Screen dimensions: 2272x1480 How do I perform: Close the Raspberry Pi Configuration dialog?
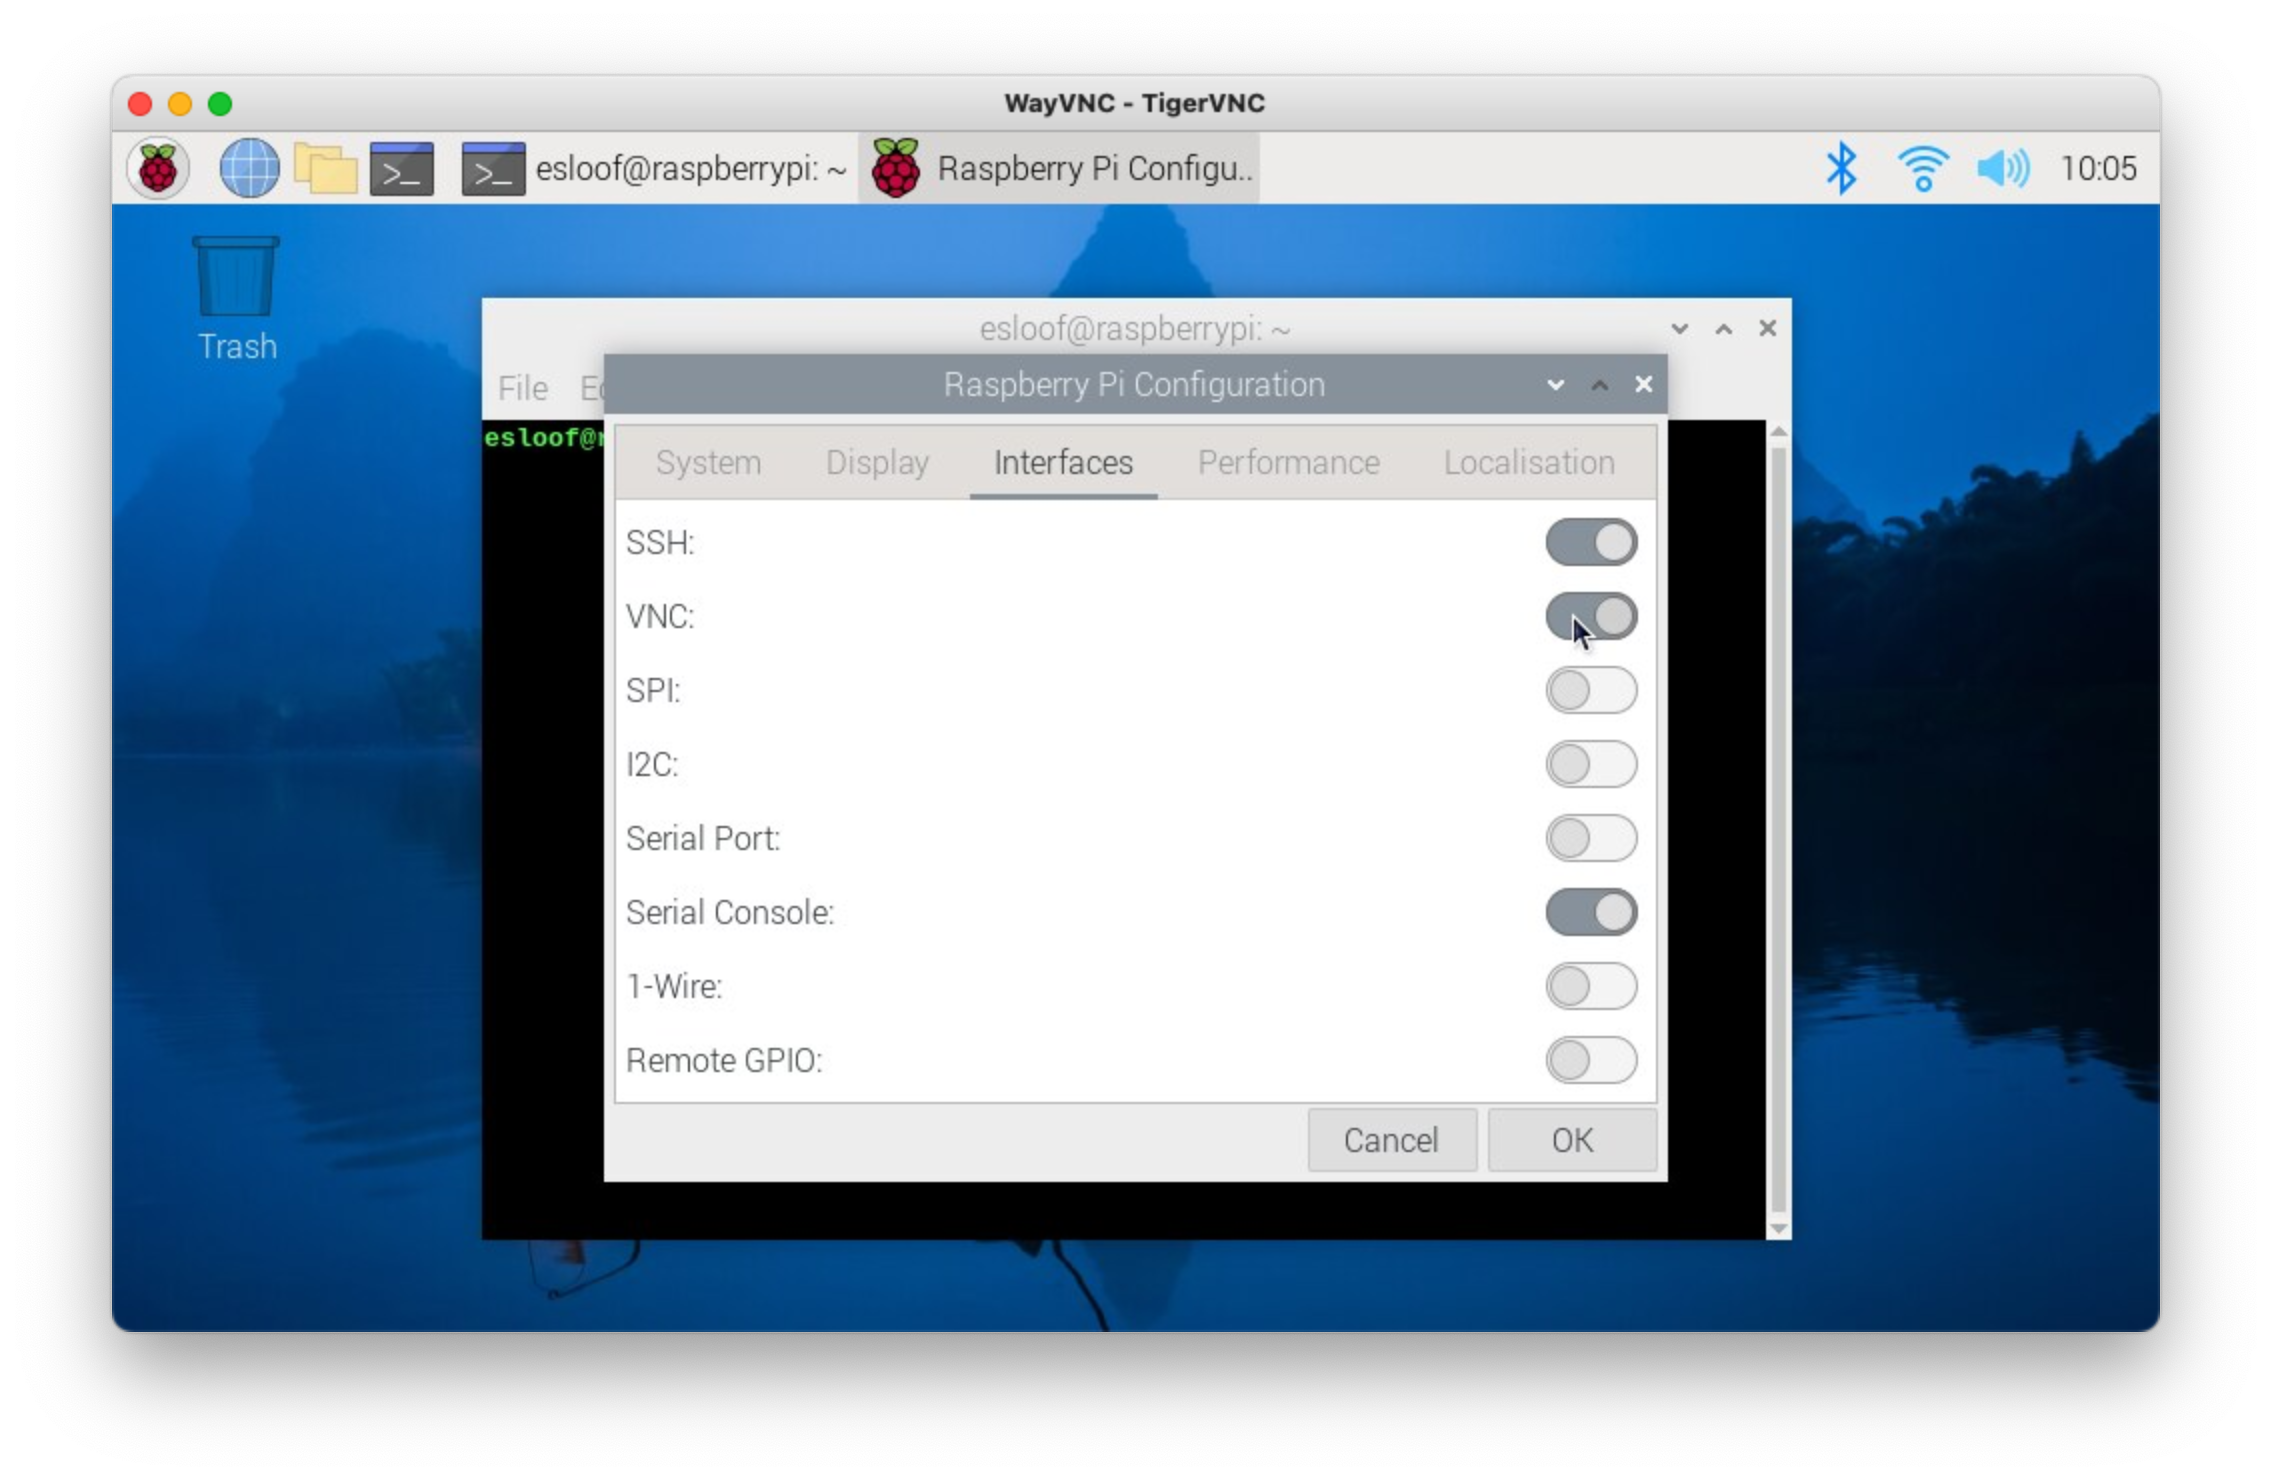point(1643,385)
